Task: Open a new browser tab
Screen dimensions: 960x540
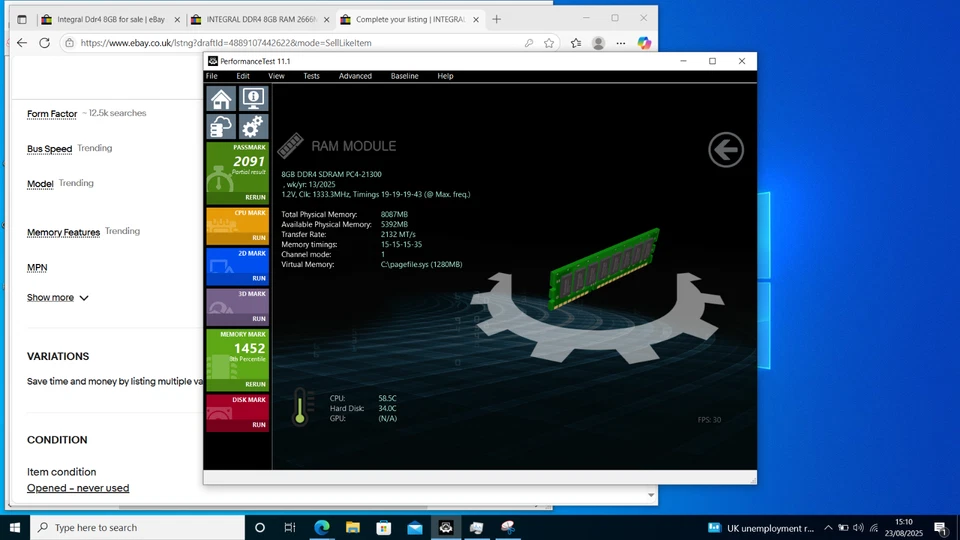Action: coord(497,20)
